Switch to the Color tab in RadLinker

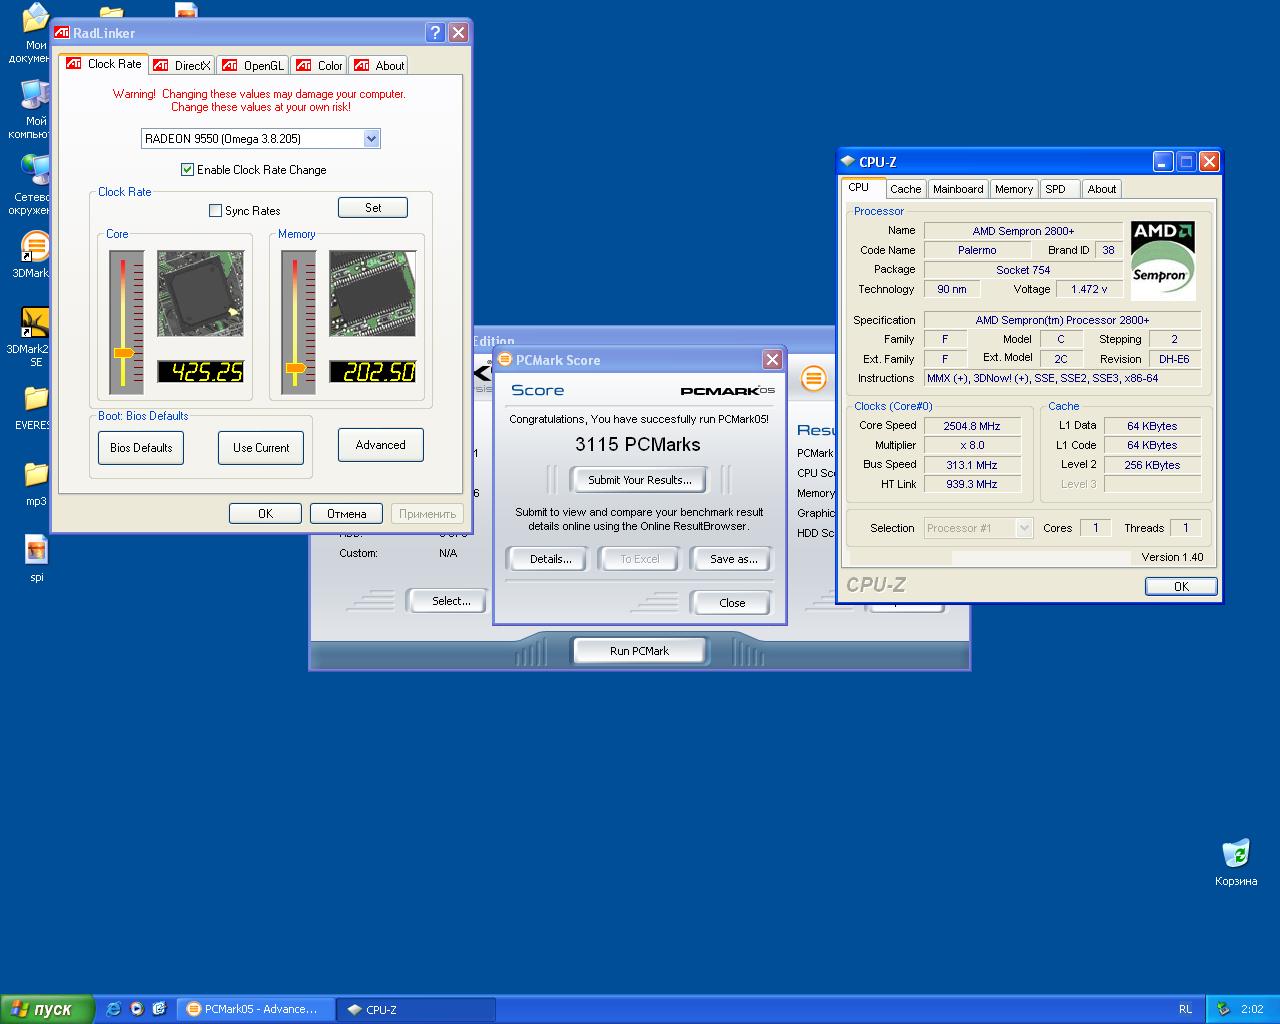(x=320, y=66)
